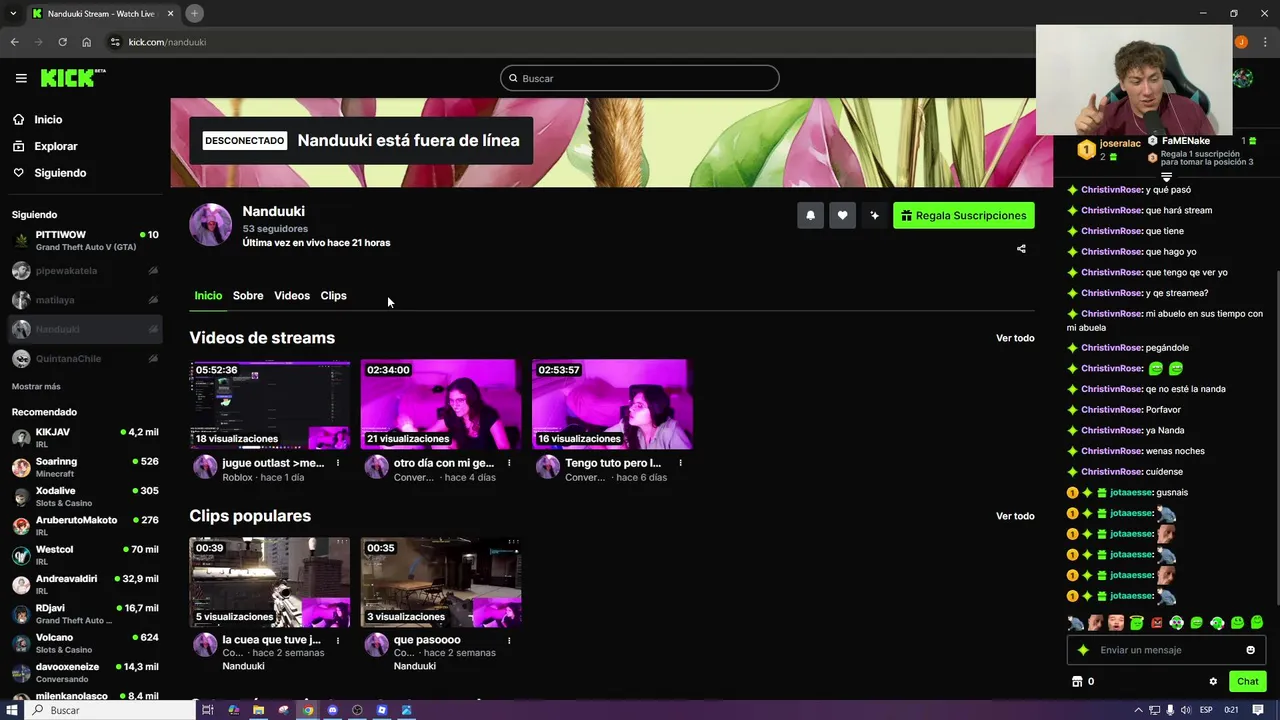Open Explorar in the sidebar
The height and width of the screenshot is (720, 1280).
(x=55, y=146)
